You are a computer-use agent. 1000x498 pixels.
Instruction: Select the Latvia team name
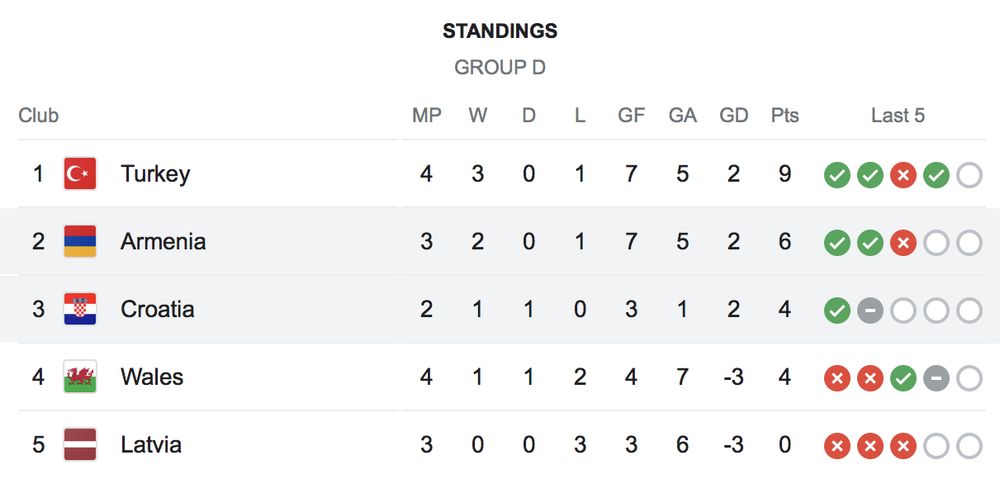[151, 444]
